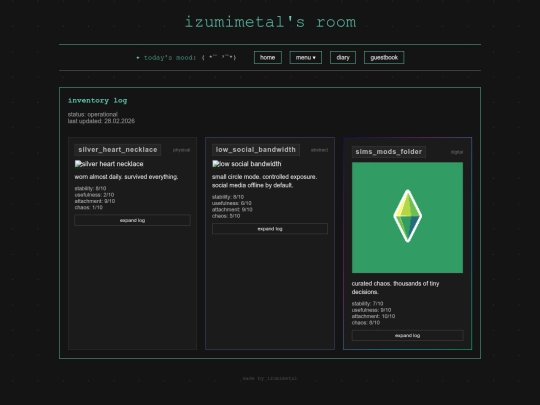Click "usefulness: 2/10" in necklace card
The width and height of the screenshot is (540, 405).
pos(94,195)
